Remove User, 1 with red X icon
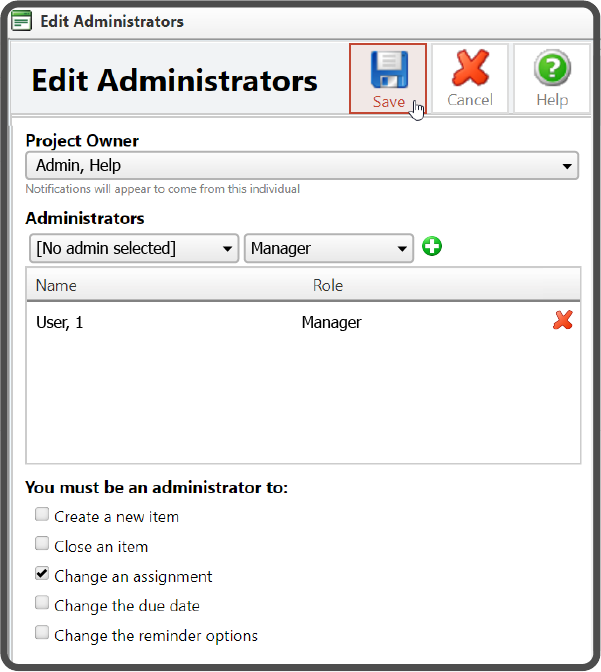 click(x=563, y=321)
